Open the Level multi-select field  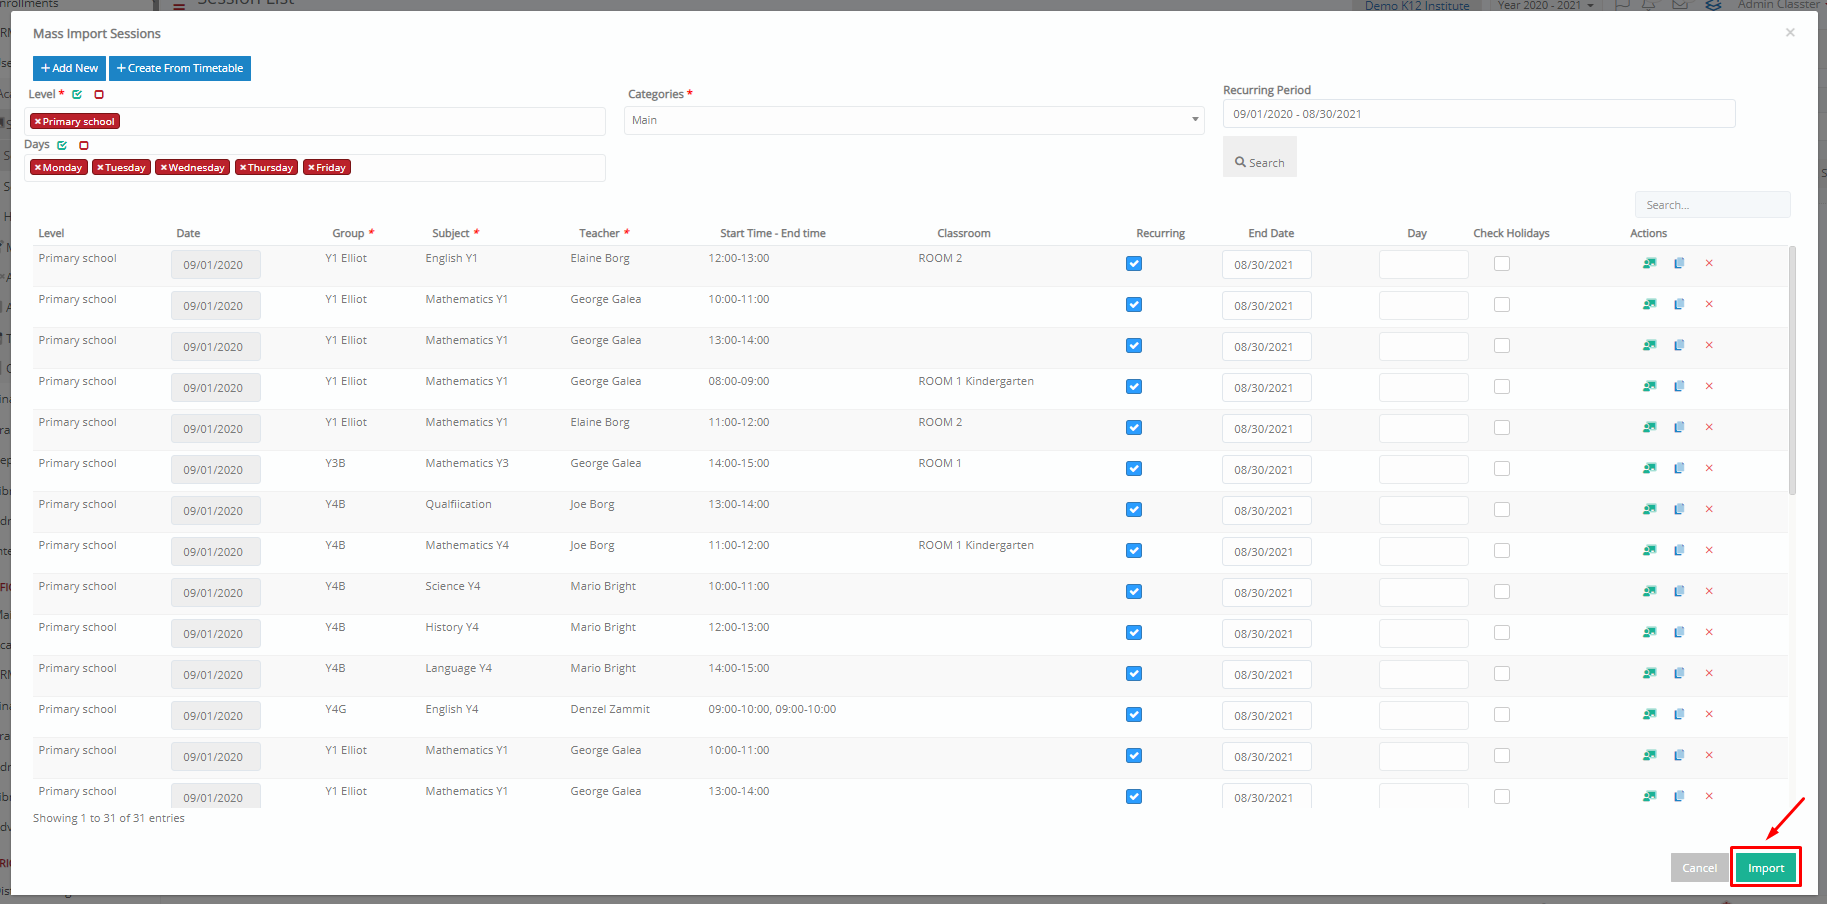click(x=315, y=121)
